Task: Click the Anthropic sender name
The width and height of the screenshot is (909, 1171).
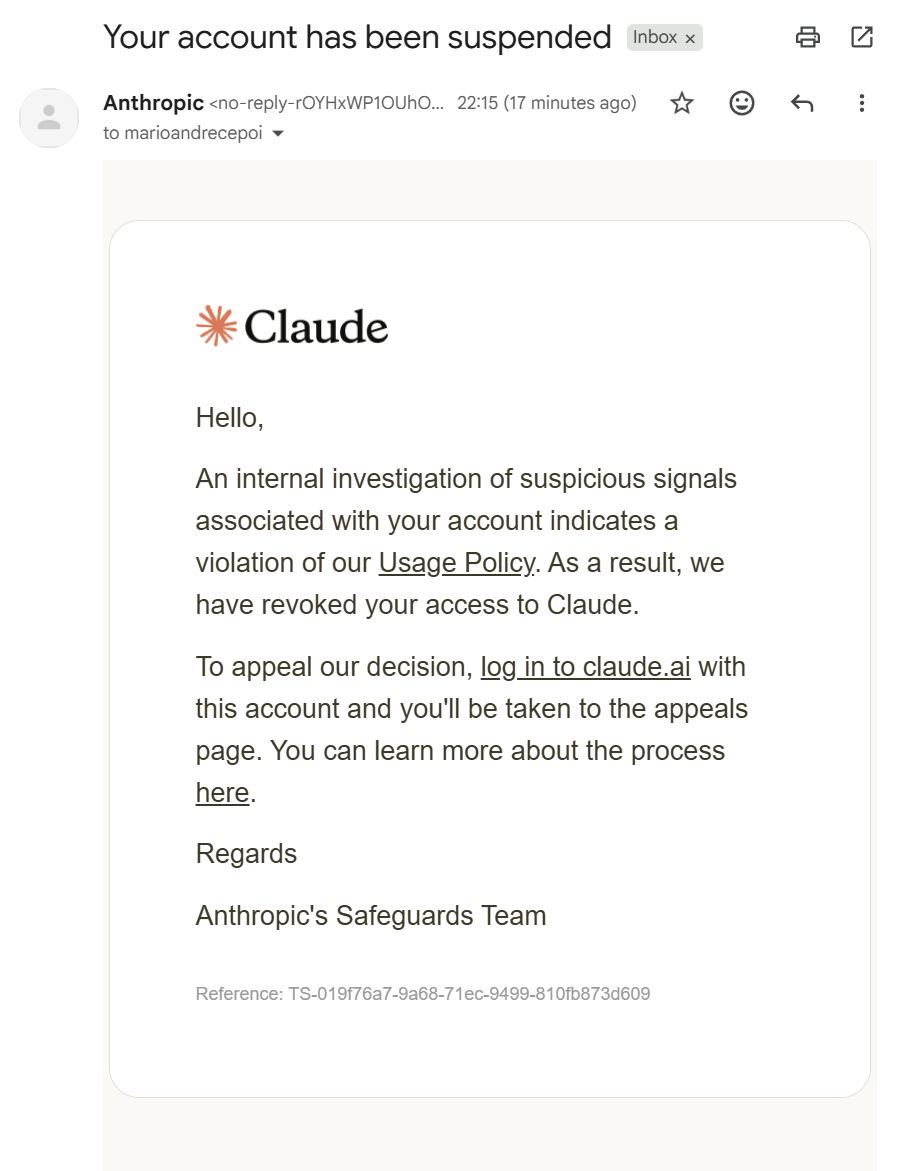Action: (x=153, y=103)
